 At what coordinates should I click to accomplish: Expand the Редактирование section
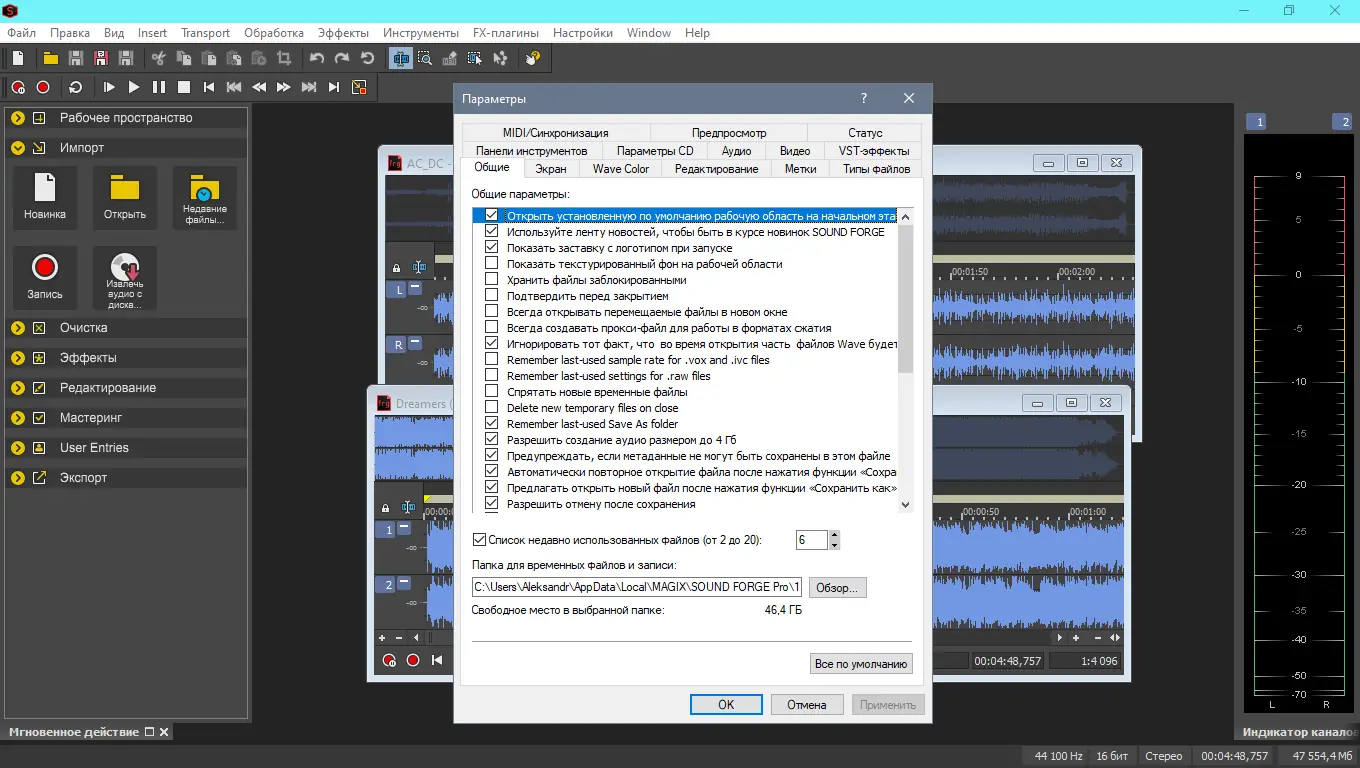[18, 388]
